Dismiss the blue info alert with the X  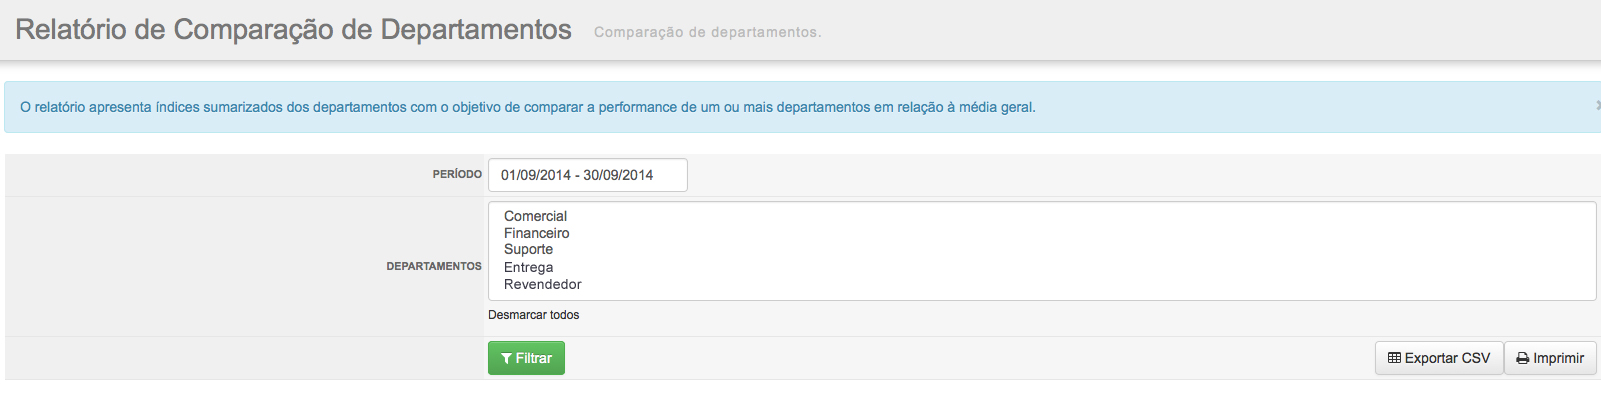1597,105
